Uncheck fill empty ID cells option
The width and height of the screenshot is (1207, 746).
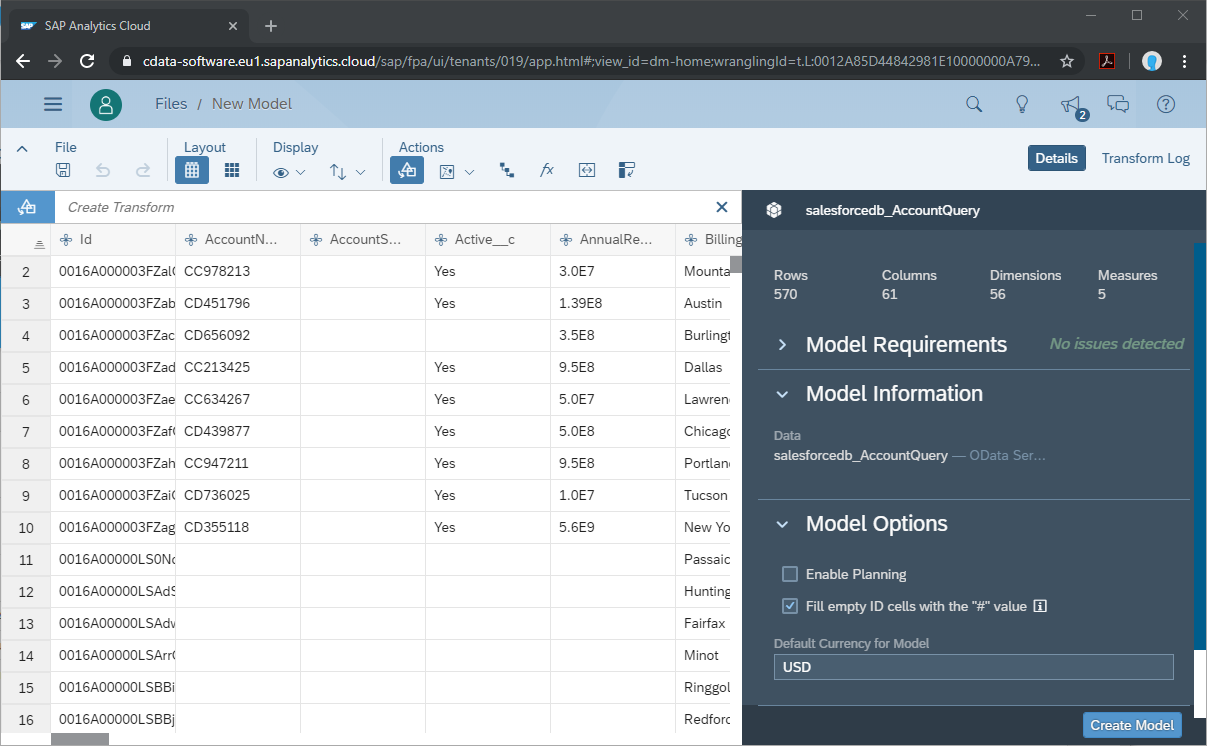point(789,606)
